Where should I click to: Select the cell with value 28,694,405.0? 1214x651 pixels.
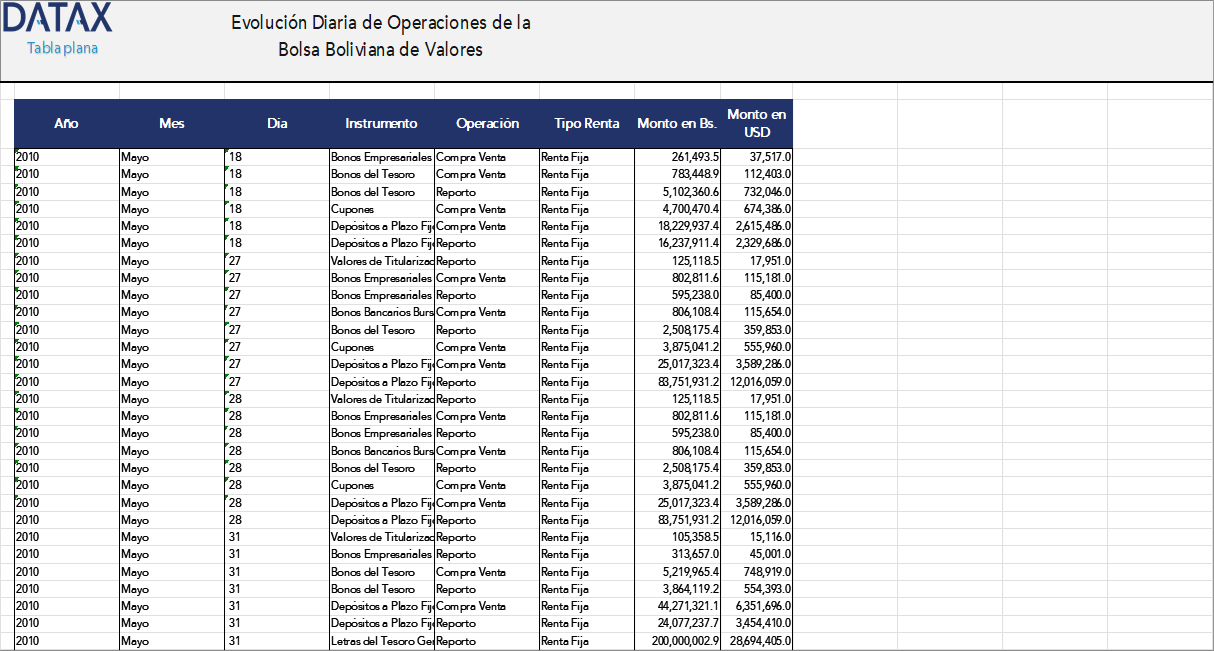758,640
